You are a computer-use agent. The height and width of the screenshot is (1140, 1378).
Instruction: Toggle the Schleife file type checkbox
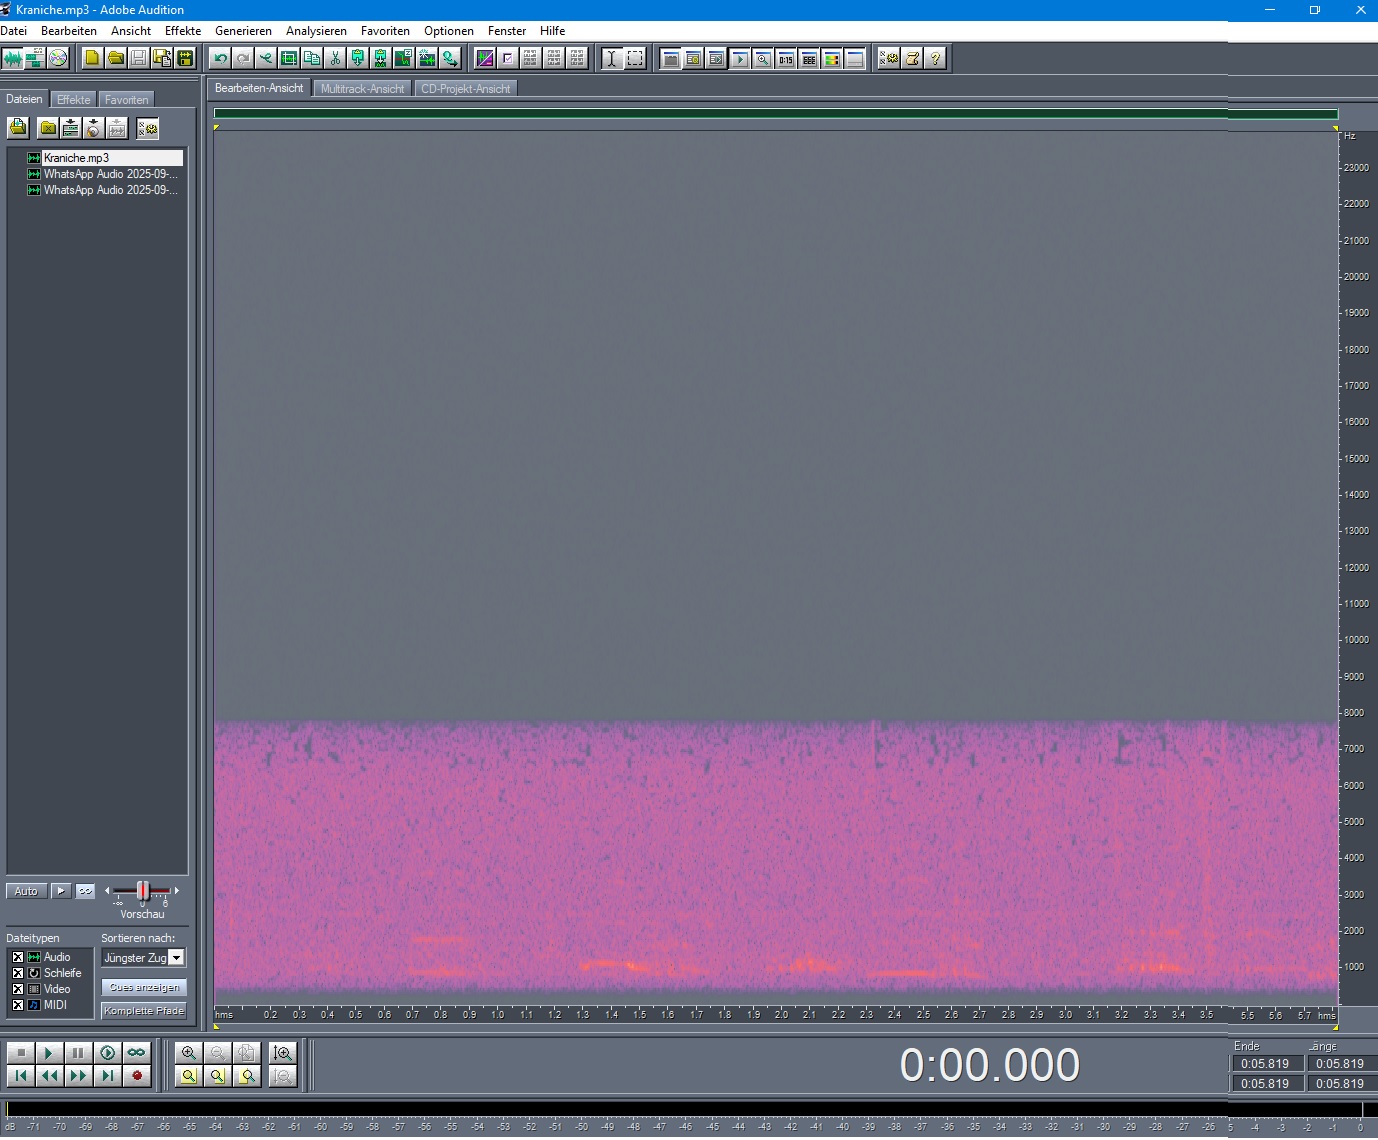(17, 973)
